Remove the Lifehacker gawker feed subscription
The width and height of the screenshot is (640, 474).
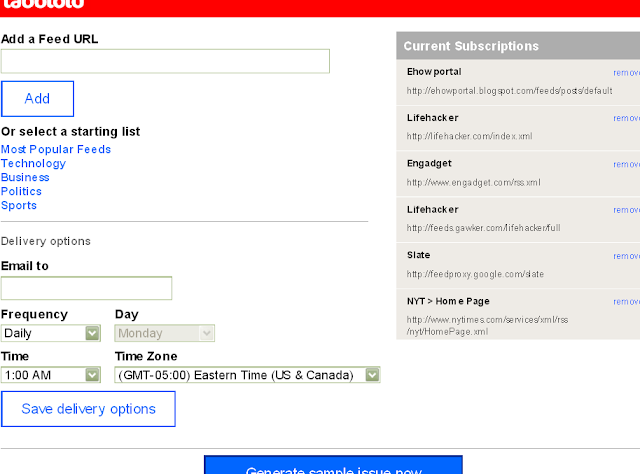pyautogui.click(x=627, y=210)
